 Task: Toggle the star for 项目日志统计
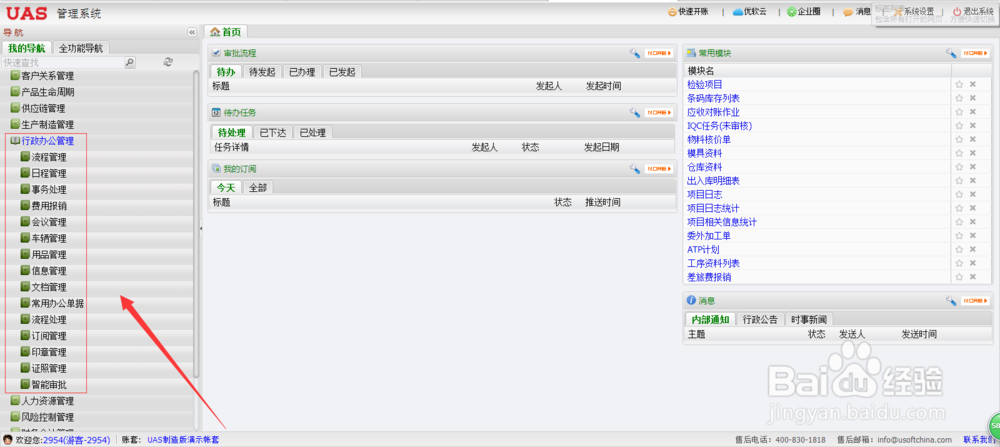pos(959,209)
